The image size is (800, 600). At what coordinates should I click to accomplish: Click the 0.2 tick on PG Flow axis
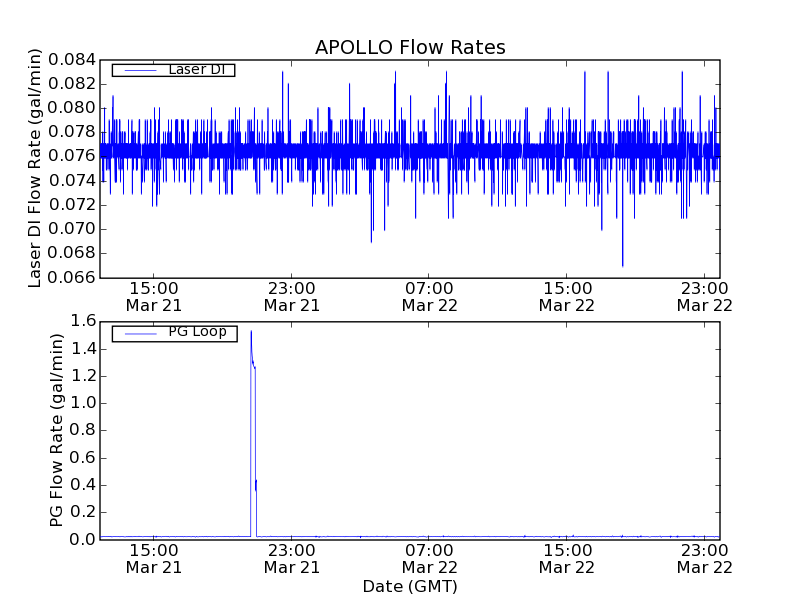(x=83, y=512)
